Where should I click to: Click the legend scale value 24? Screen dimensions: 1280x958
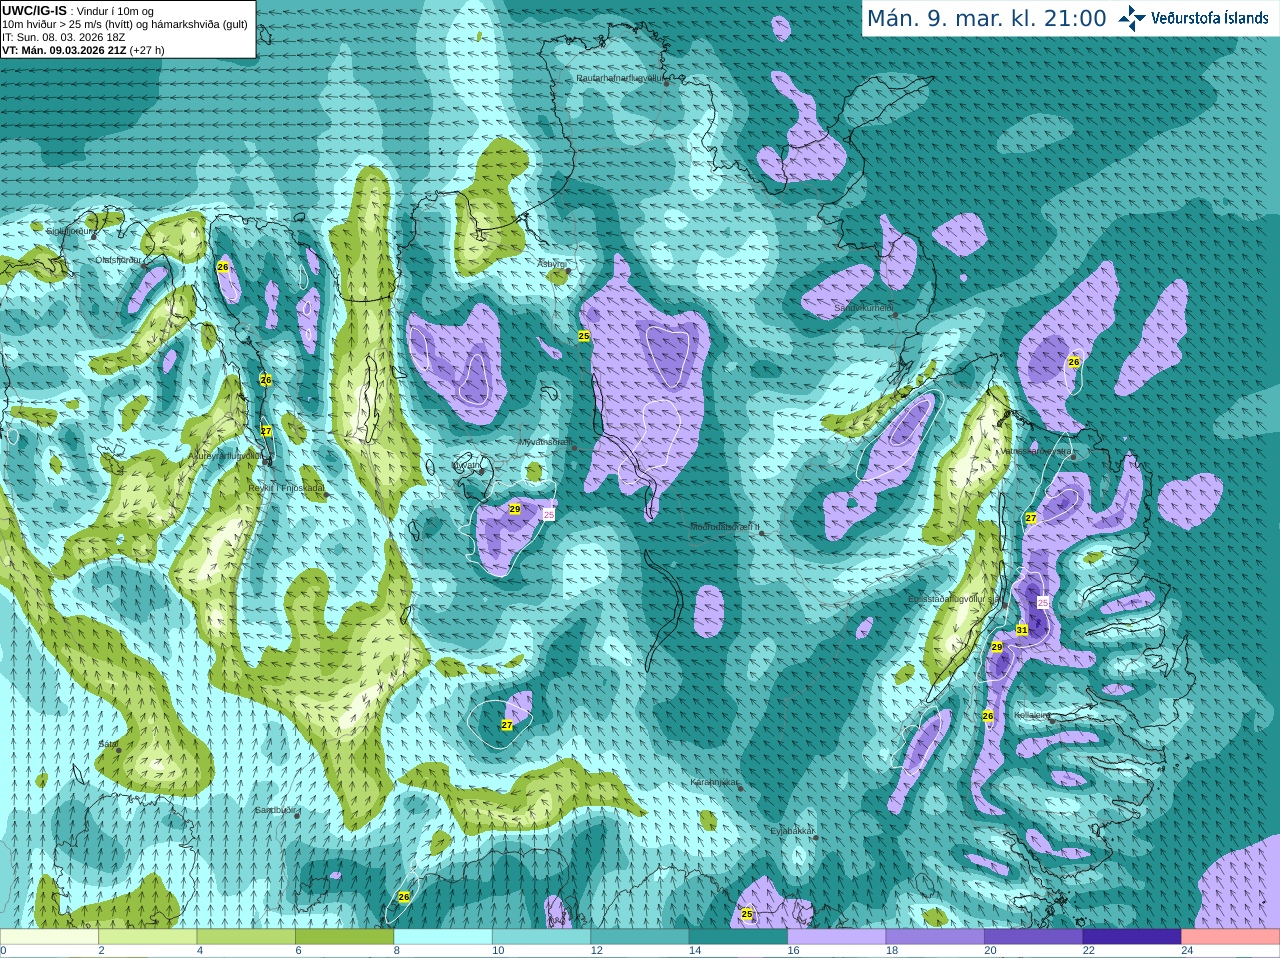coord(1186,951)
